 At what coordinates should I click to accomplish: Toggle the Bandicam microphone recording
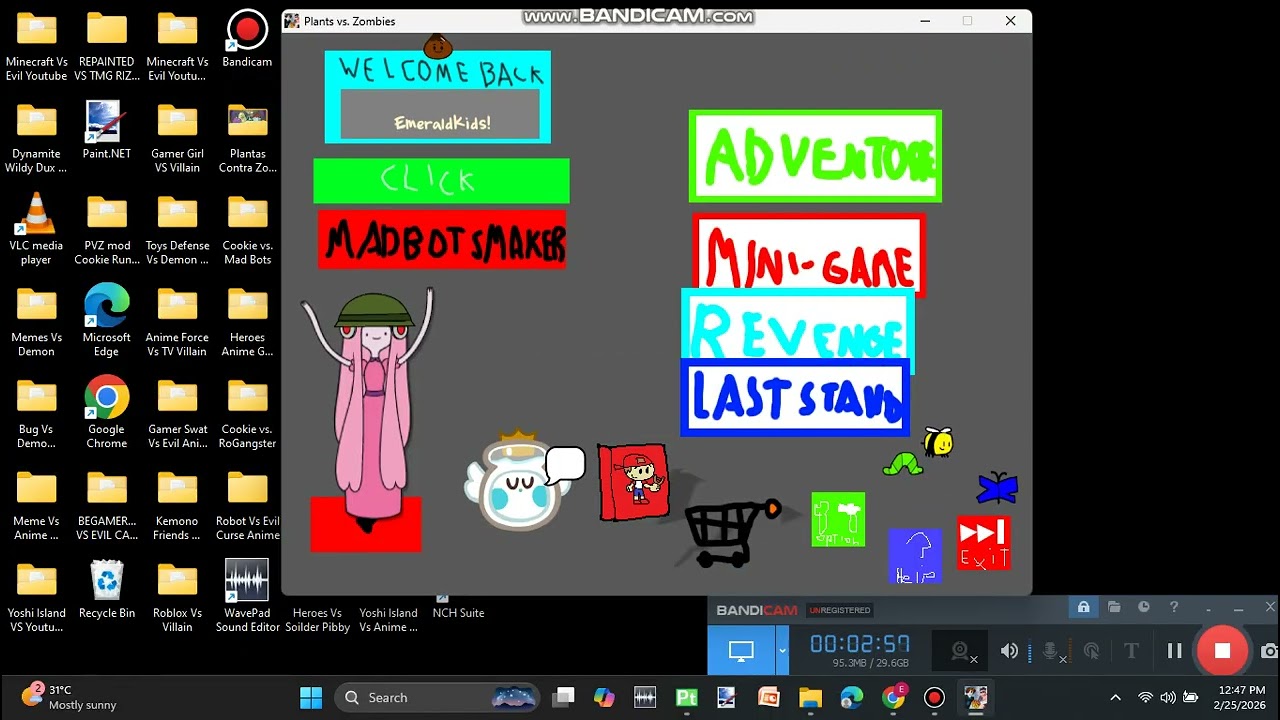[x=1052, y=652]
